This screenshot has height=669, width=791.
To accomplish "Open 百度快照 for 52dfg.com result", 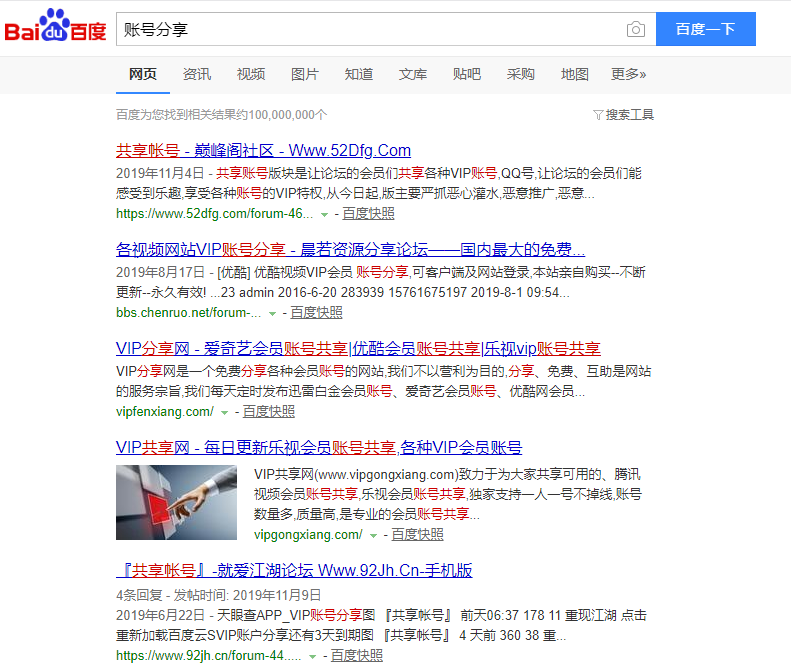I will 368,214.
